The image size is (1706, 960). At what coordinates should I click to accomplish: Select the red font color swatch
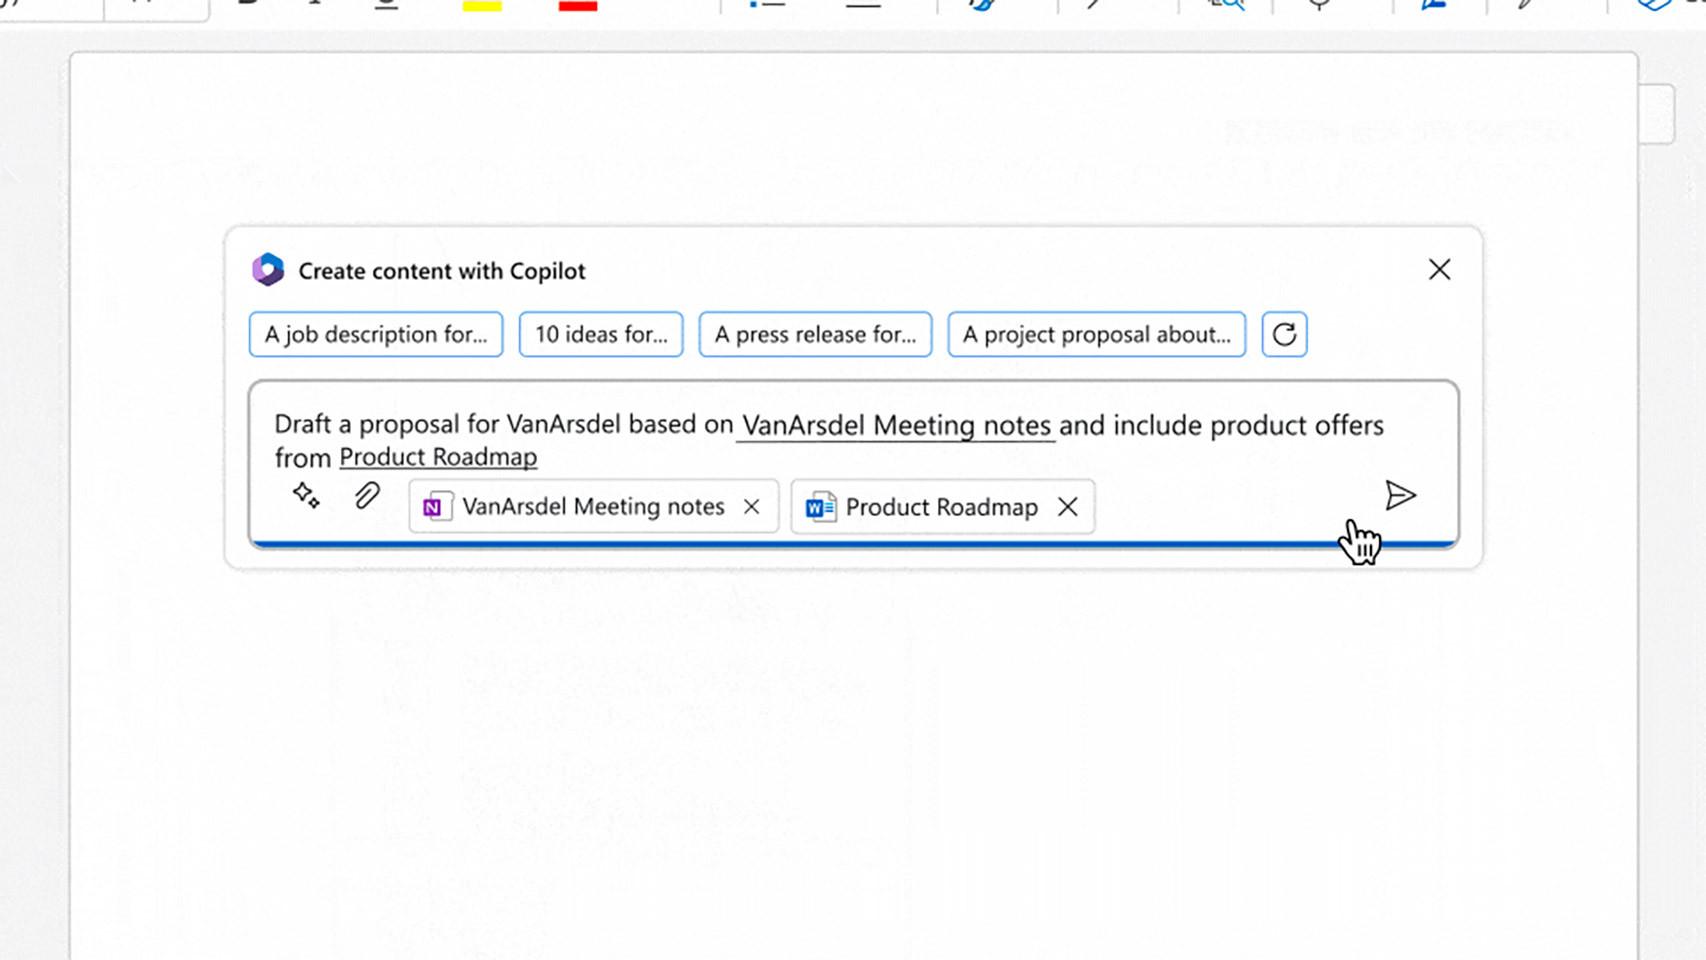tap(578, 6)
